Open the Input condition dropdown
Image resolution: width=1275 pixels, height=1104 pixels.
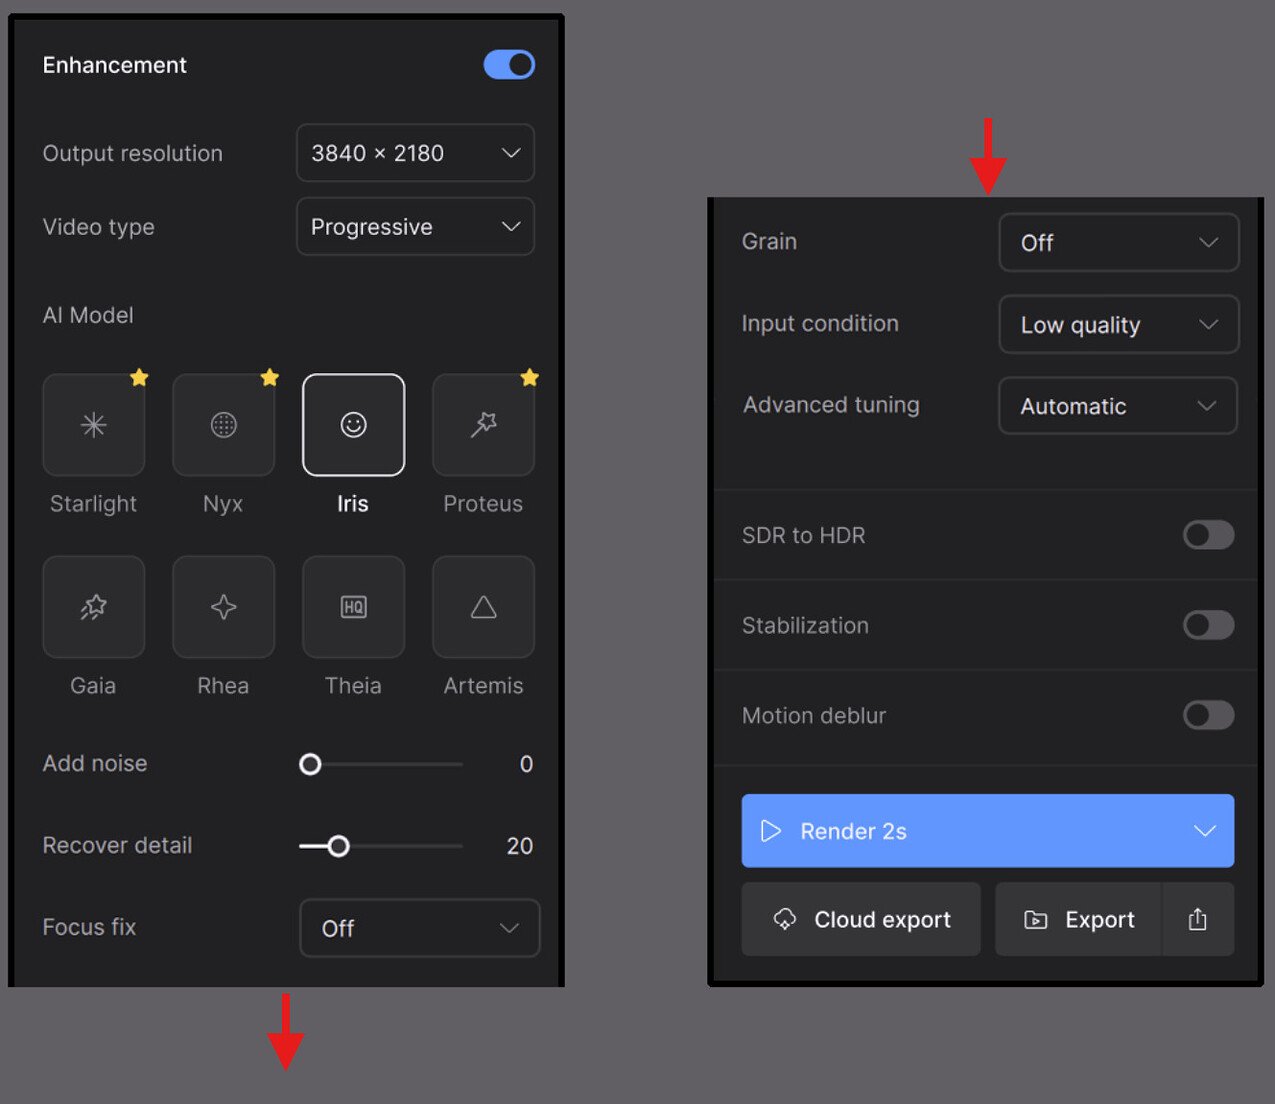click(x=1118, y=325)
